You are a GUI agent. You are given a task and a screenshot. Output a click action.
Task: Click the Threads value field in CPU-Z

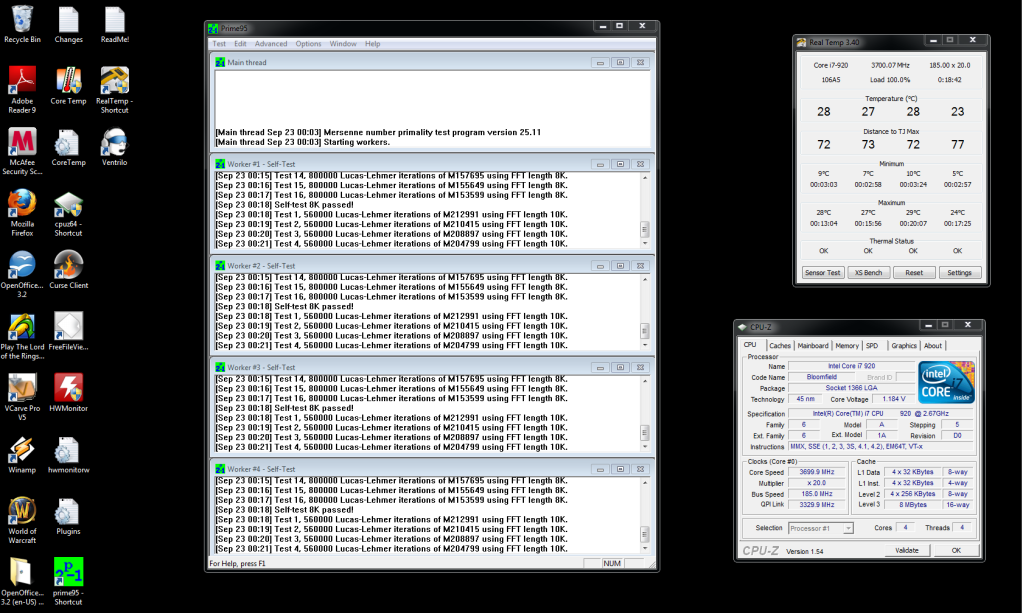[962, 528]
